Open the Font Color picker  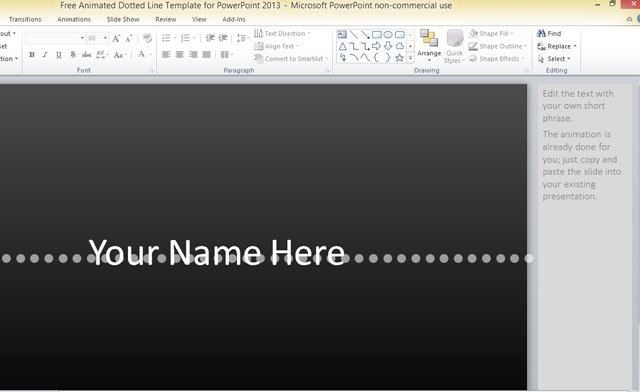click(144, 54)
